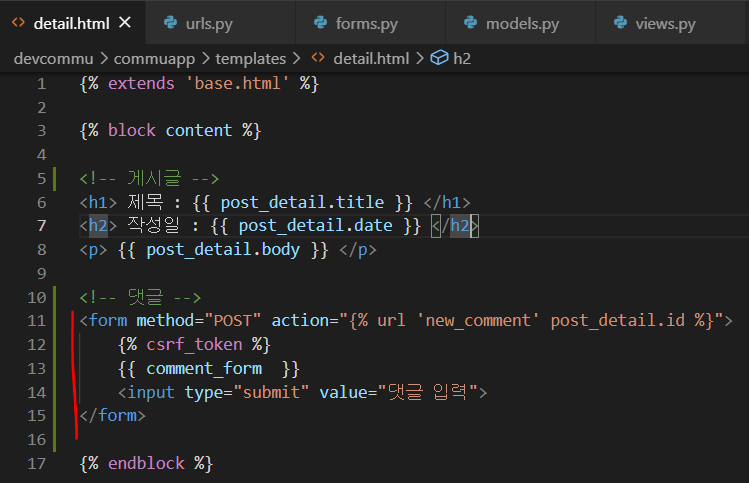The height and width of the screenshot is (483, 749).
Task: Click 'content' on line 3
Action: pos(199,130)
